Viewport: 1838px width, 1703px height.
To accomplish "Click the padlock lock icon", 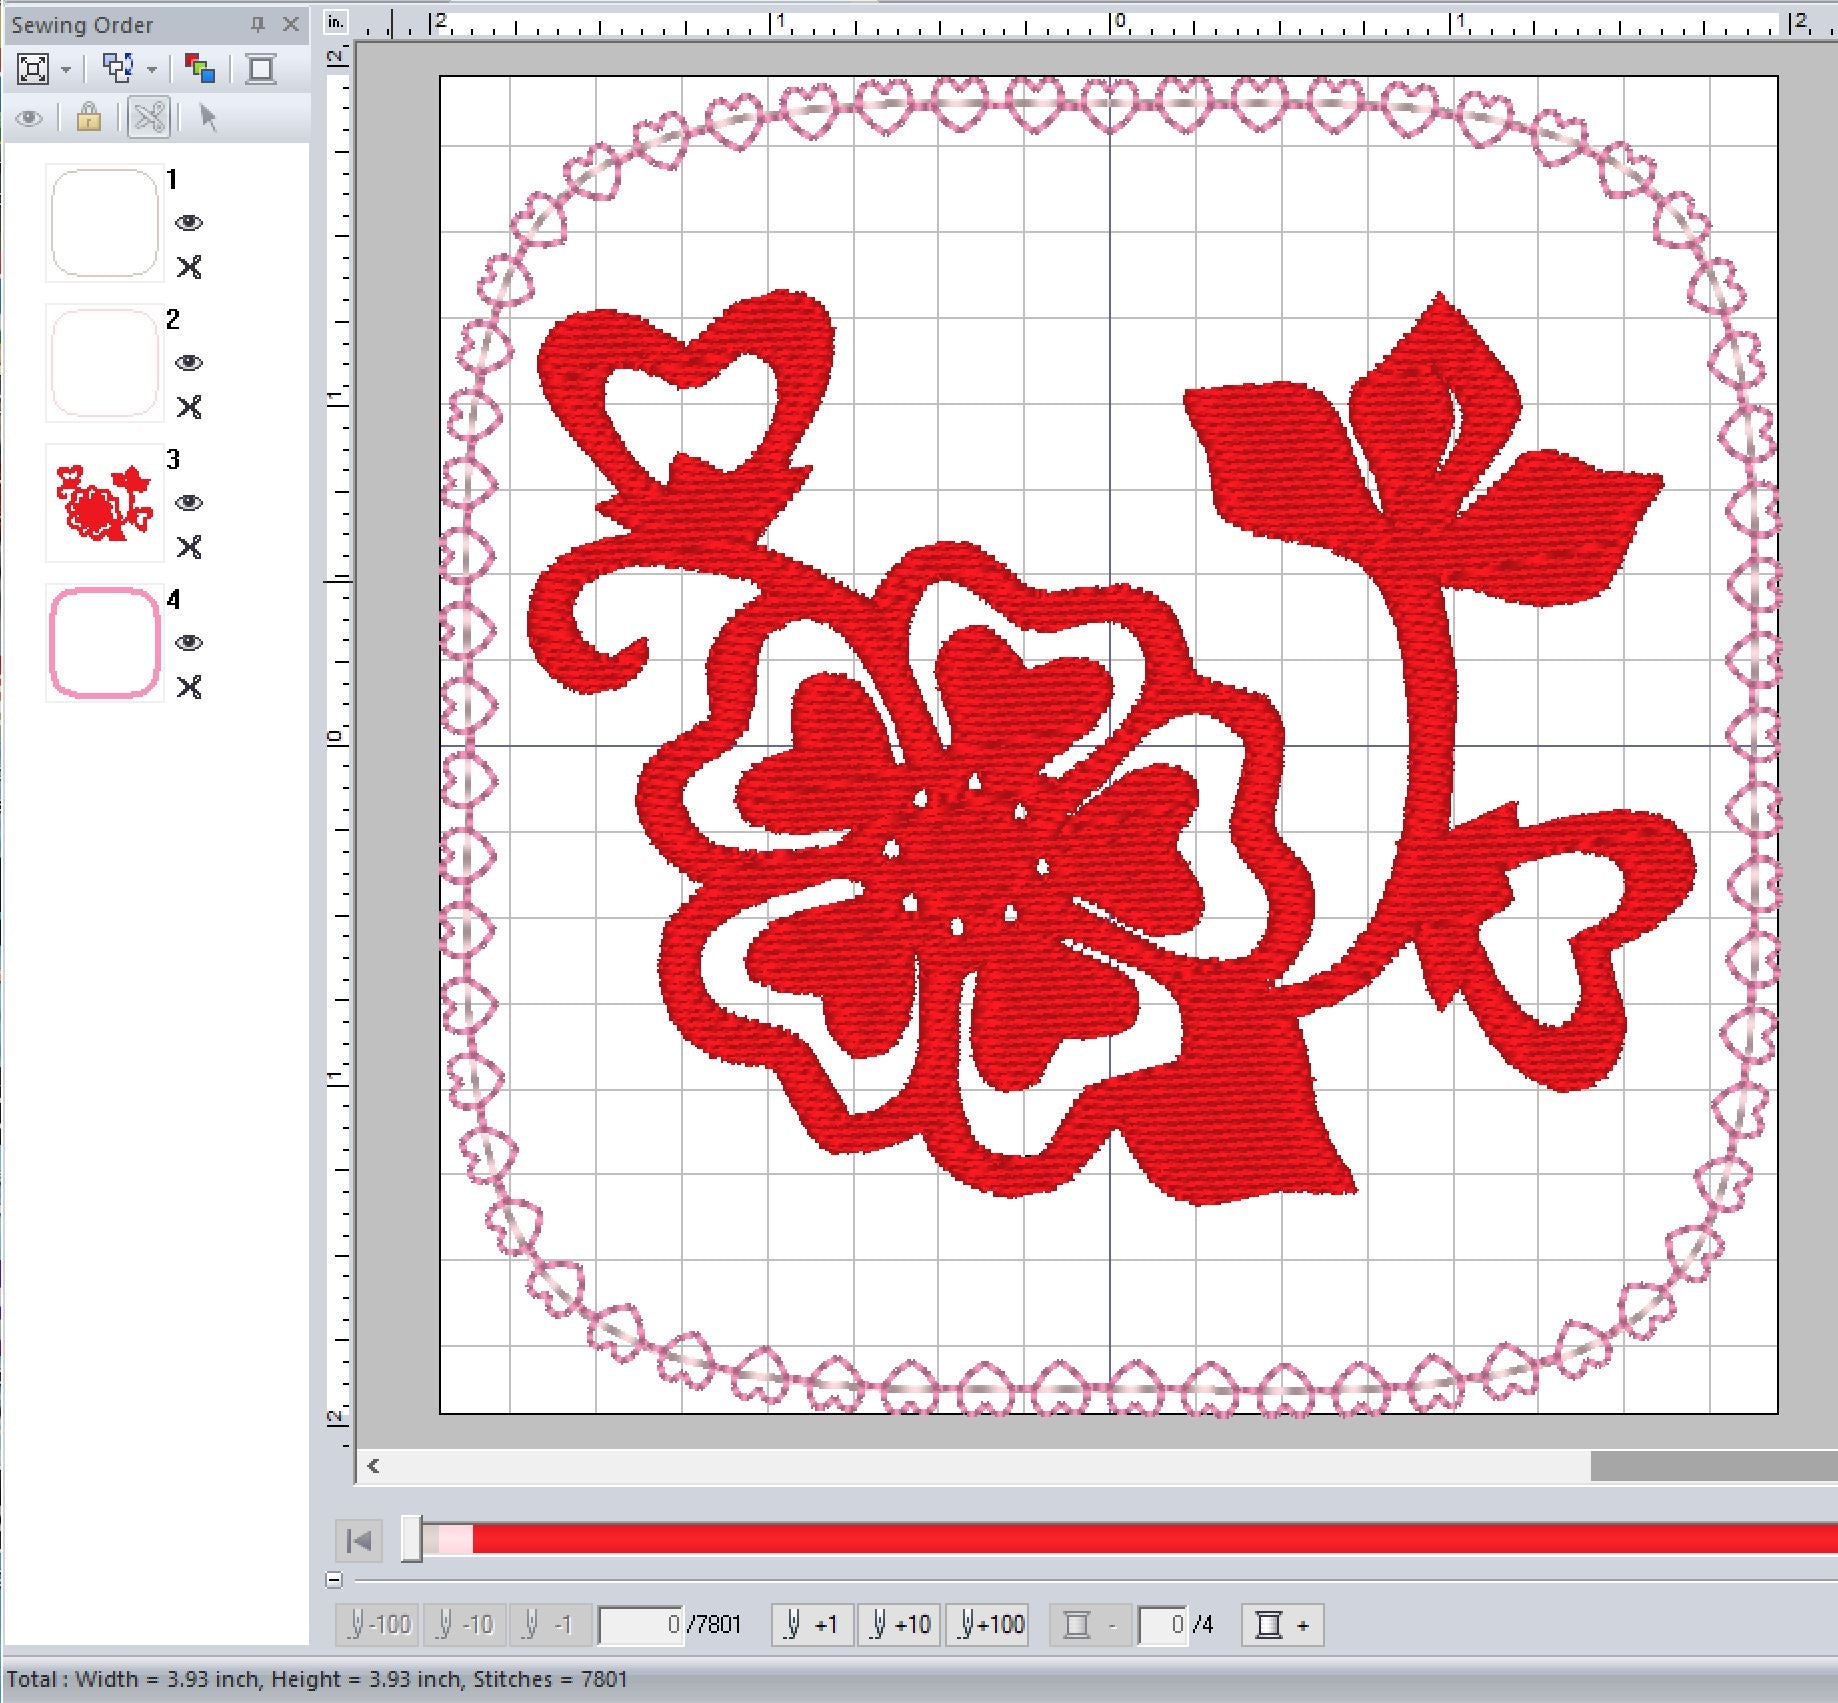I will [x=88, y=118].
